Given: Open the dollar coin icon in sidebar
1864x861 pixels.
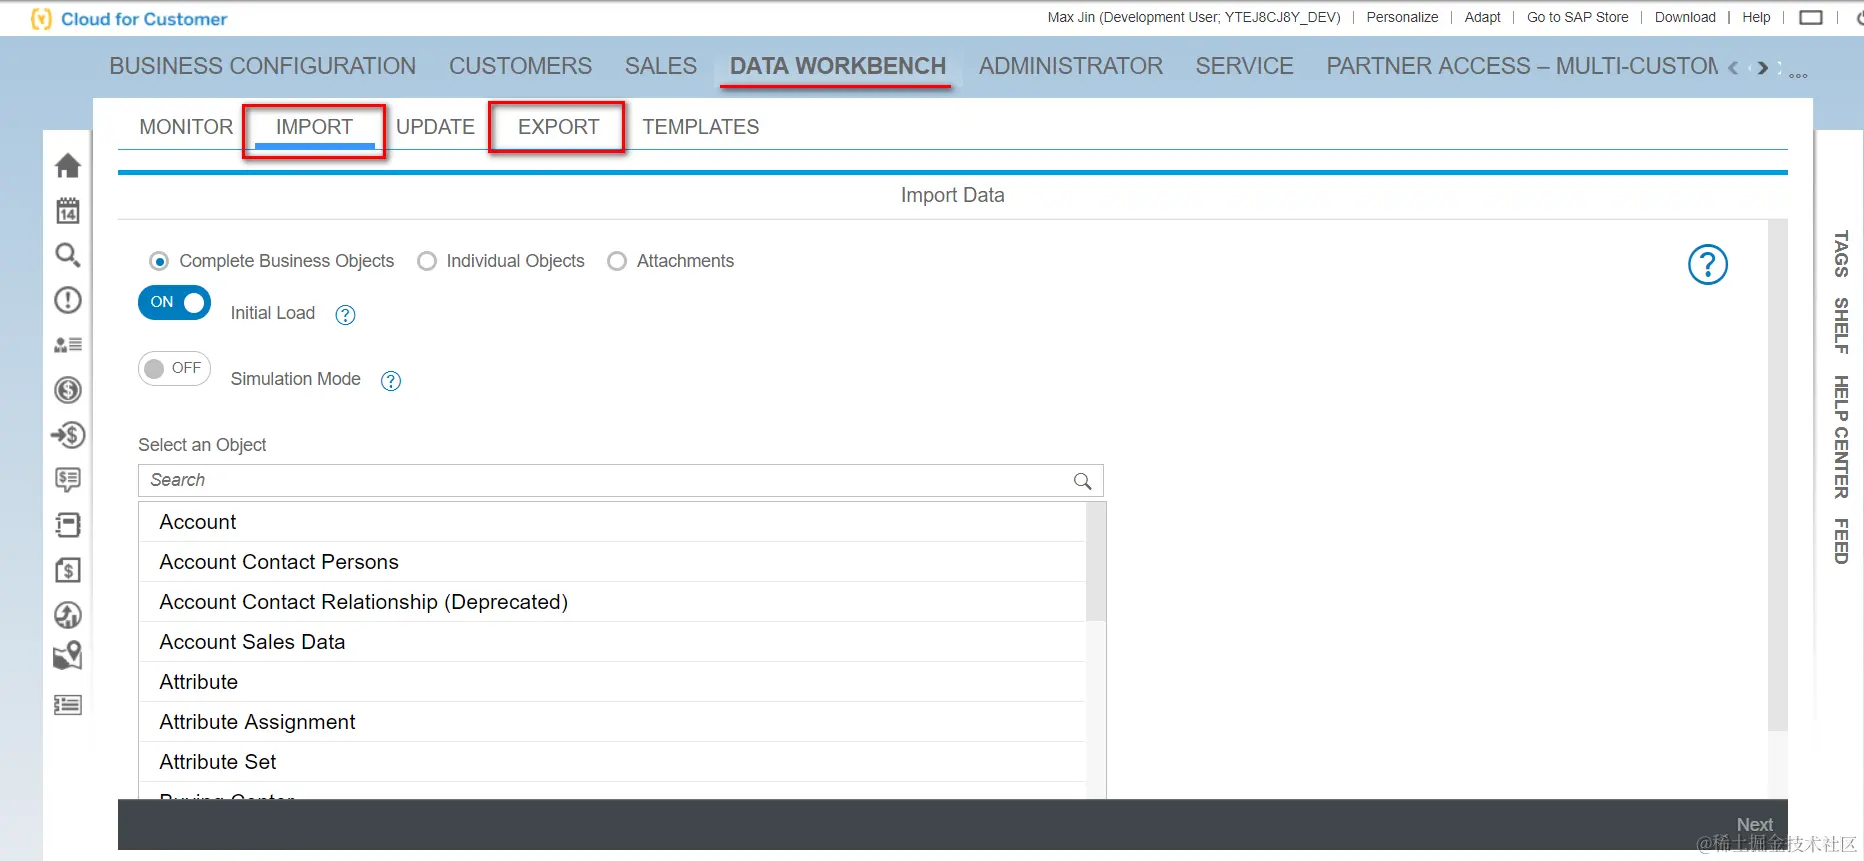Looking at the screenshot, I should pos(68,390).
